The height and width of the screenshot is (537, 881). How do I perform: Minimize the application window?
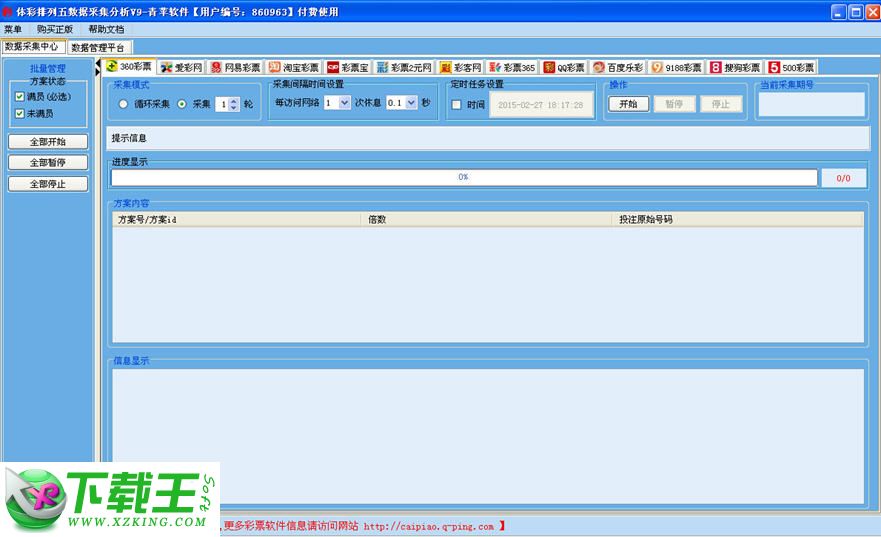click(838, 12)
